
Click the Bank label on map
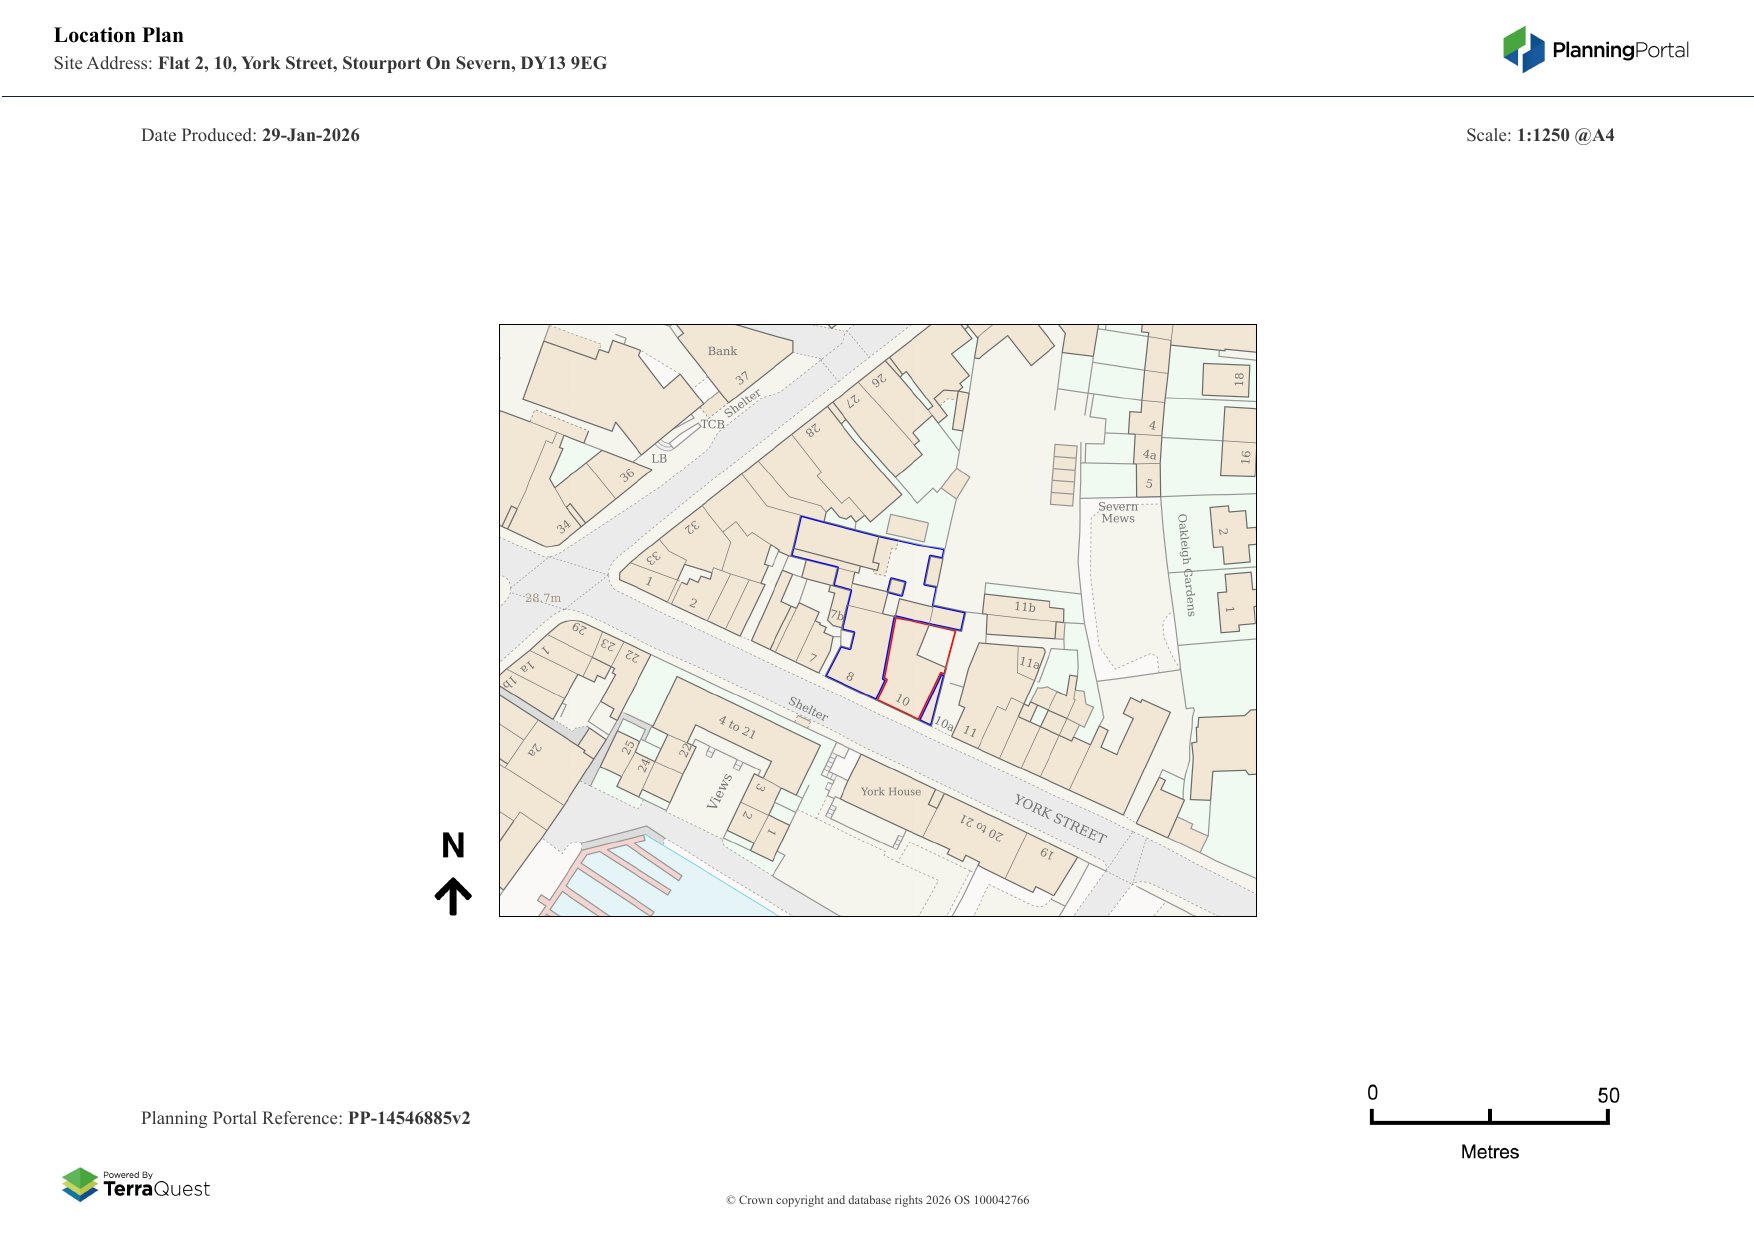coord(722,351)
